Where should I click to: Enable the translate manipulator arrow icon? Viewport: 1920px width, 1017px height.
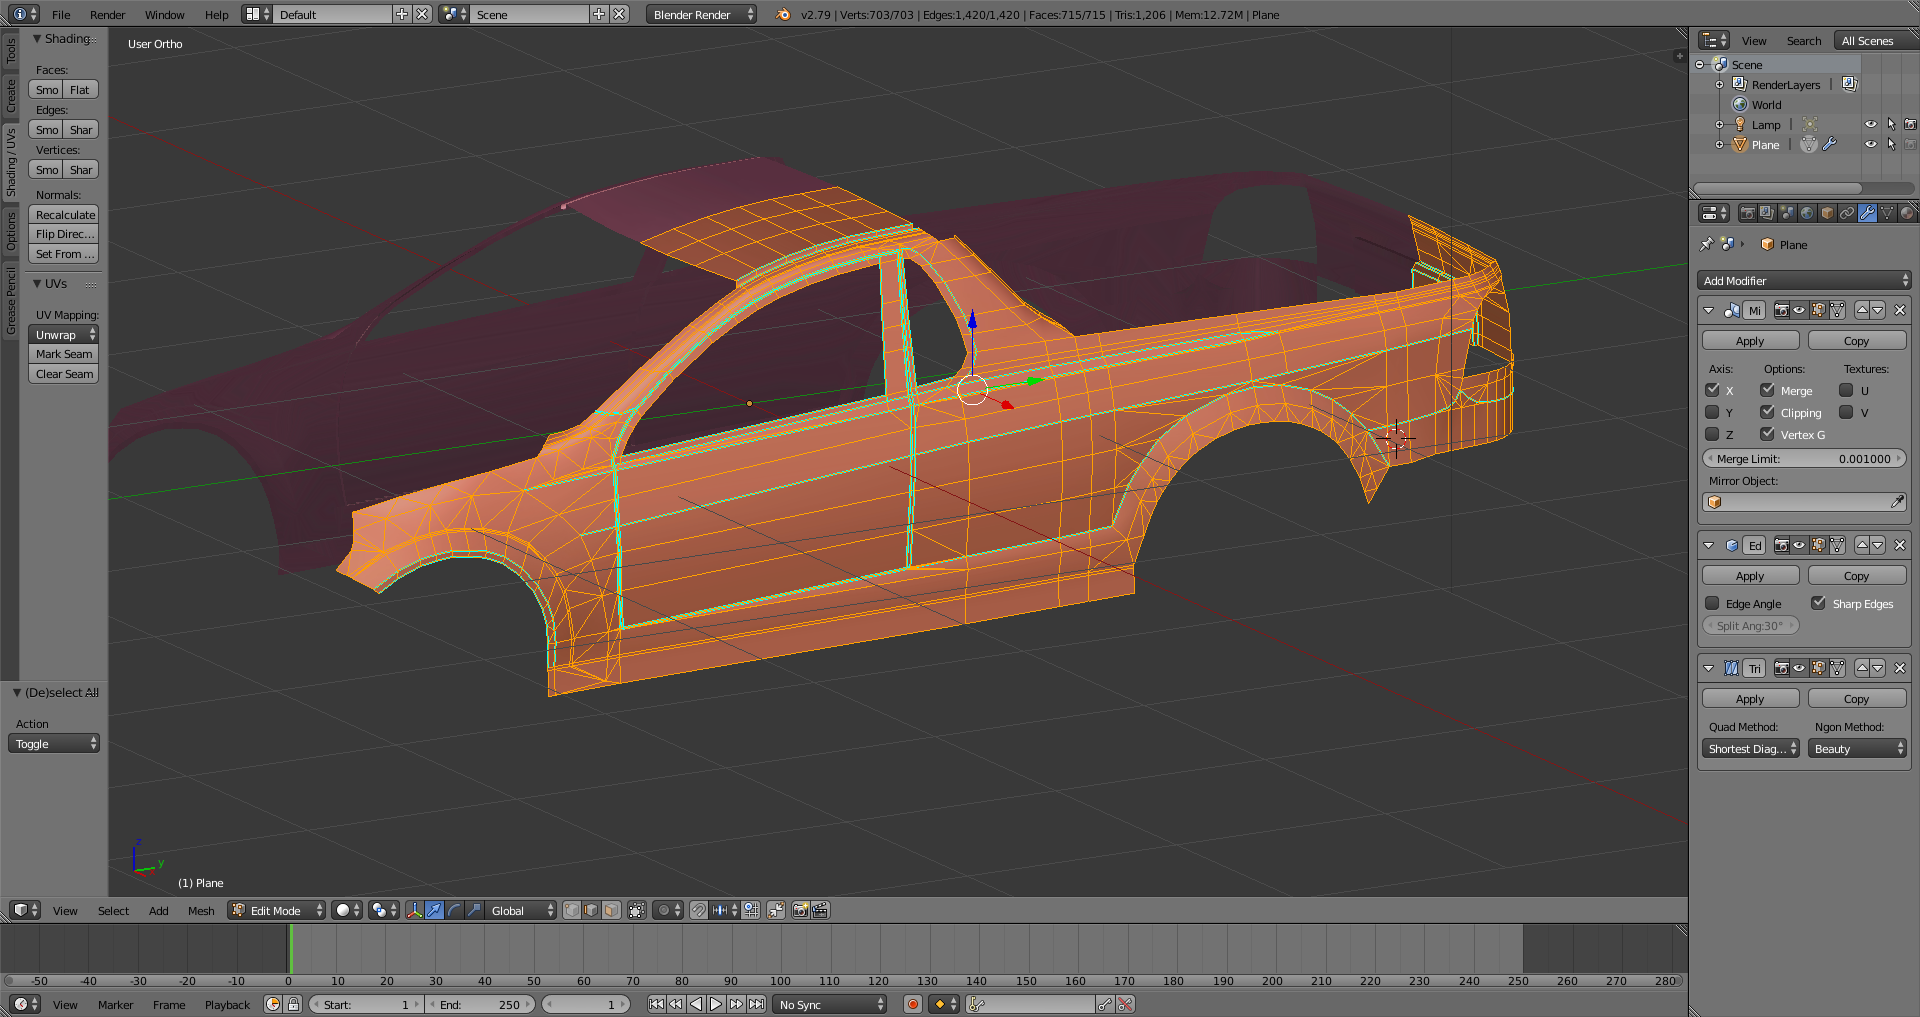tap(434, 910)
